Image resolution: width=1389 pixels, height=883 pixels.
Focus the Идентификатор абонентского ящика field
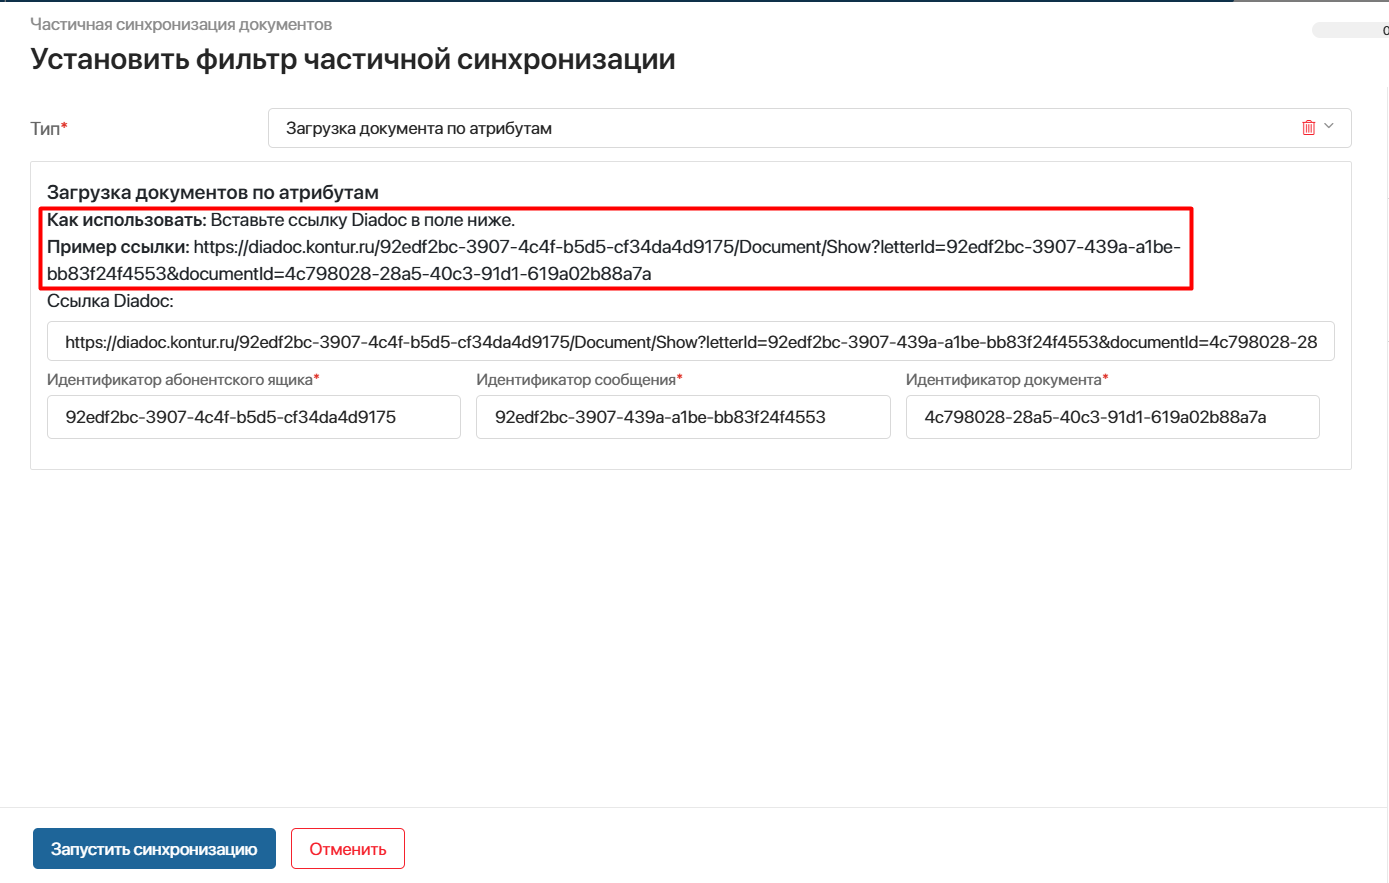point(253,417)
